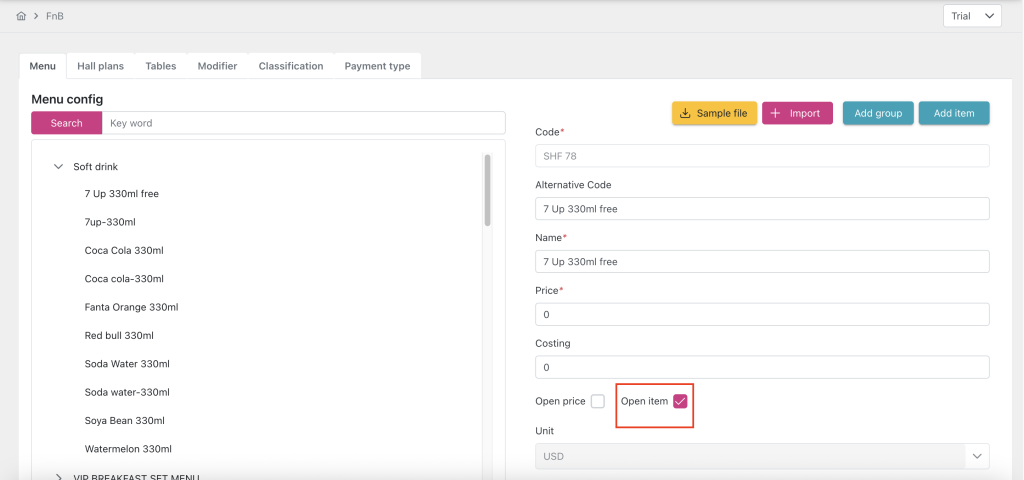Expand the VIP BREAKFAST SET MENU group
This screenshot has height=480, width=1024.
pyautogui.click(x=58, y=477)
